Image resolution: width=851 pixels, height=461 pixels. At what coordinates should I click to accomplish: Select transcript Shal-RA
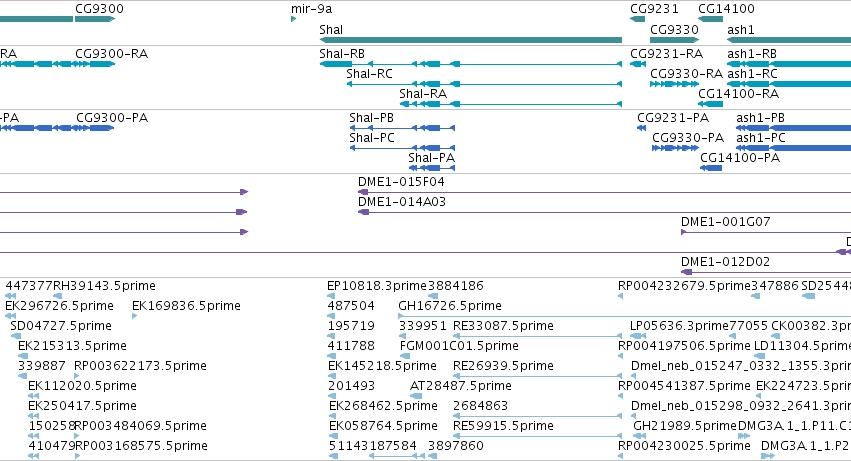(x=511, y=104)
